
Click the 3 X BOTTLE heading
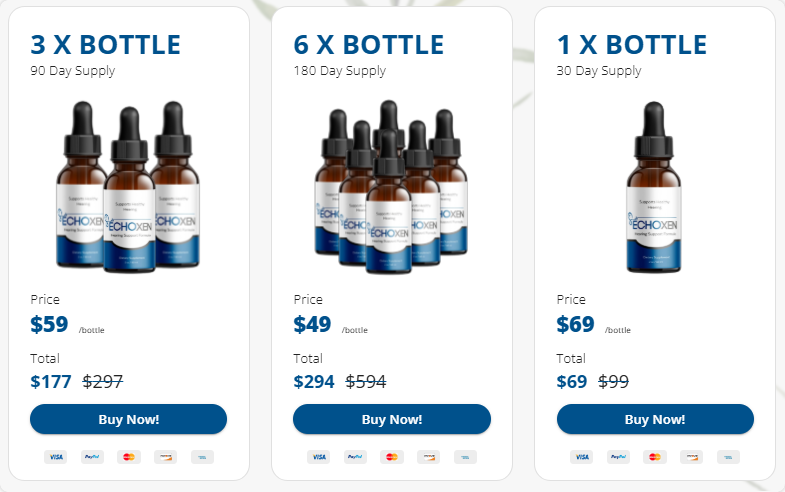(105, 45)
